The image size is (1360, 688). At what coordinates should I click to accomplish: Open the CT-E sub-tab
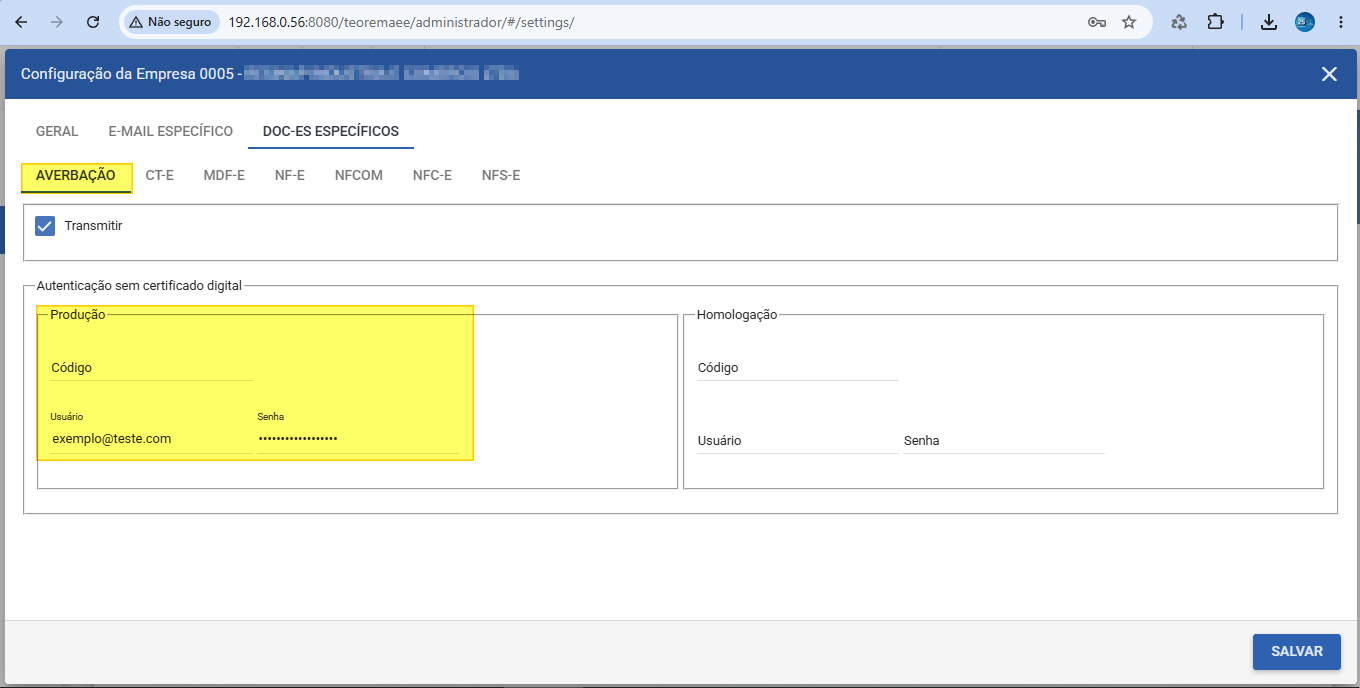pyautogui.click(x=160, y=176)
